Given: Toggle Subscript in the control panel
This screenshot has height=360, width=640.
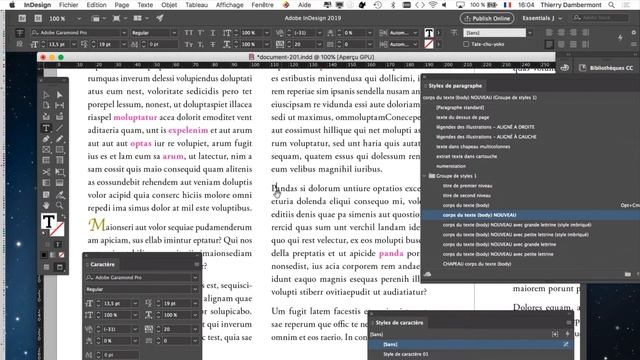Looking at the screenshot, I should (201, 44).
